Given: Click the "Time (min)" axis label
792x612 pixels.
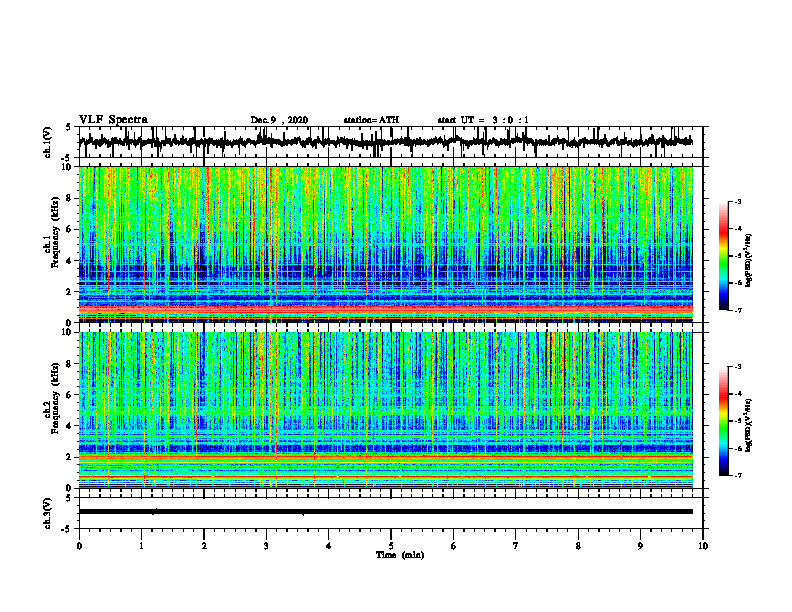Looking at the screenshot, I should tap(400, 555).
